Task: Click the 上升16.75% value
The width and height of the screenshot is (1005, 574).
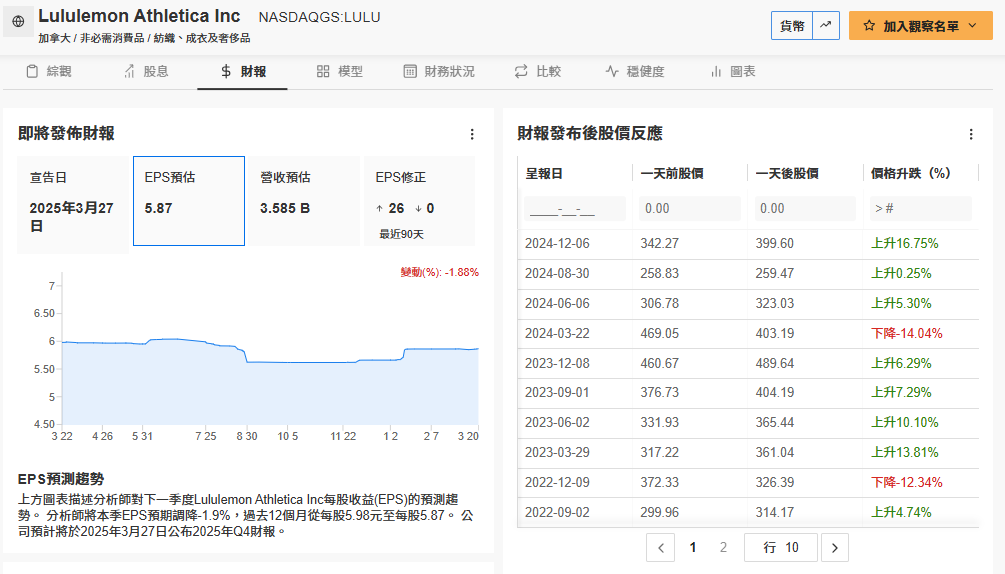Action: [904, 243]
